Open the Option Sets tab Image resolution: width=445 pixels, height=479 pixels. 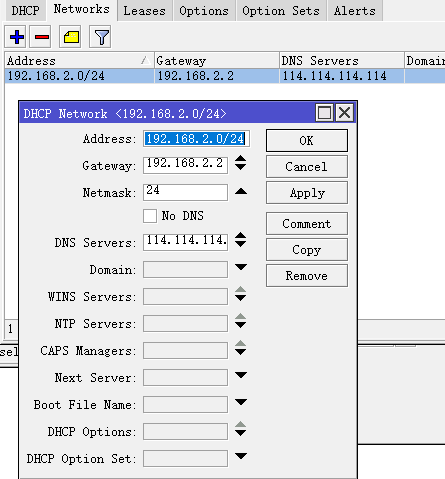coord(281,11)
